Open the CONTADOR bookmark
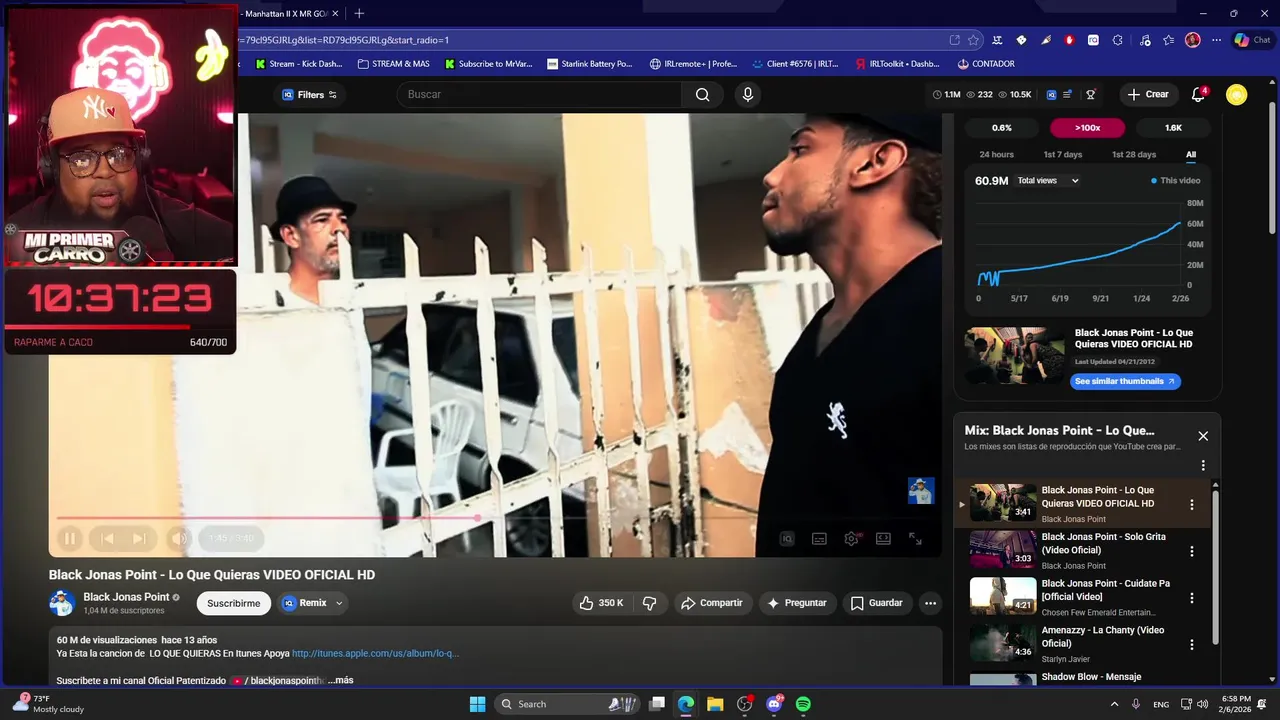1280x720 pixels. [x=986, y=64]
